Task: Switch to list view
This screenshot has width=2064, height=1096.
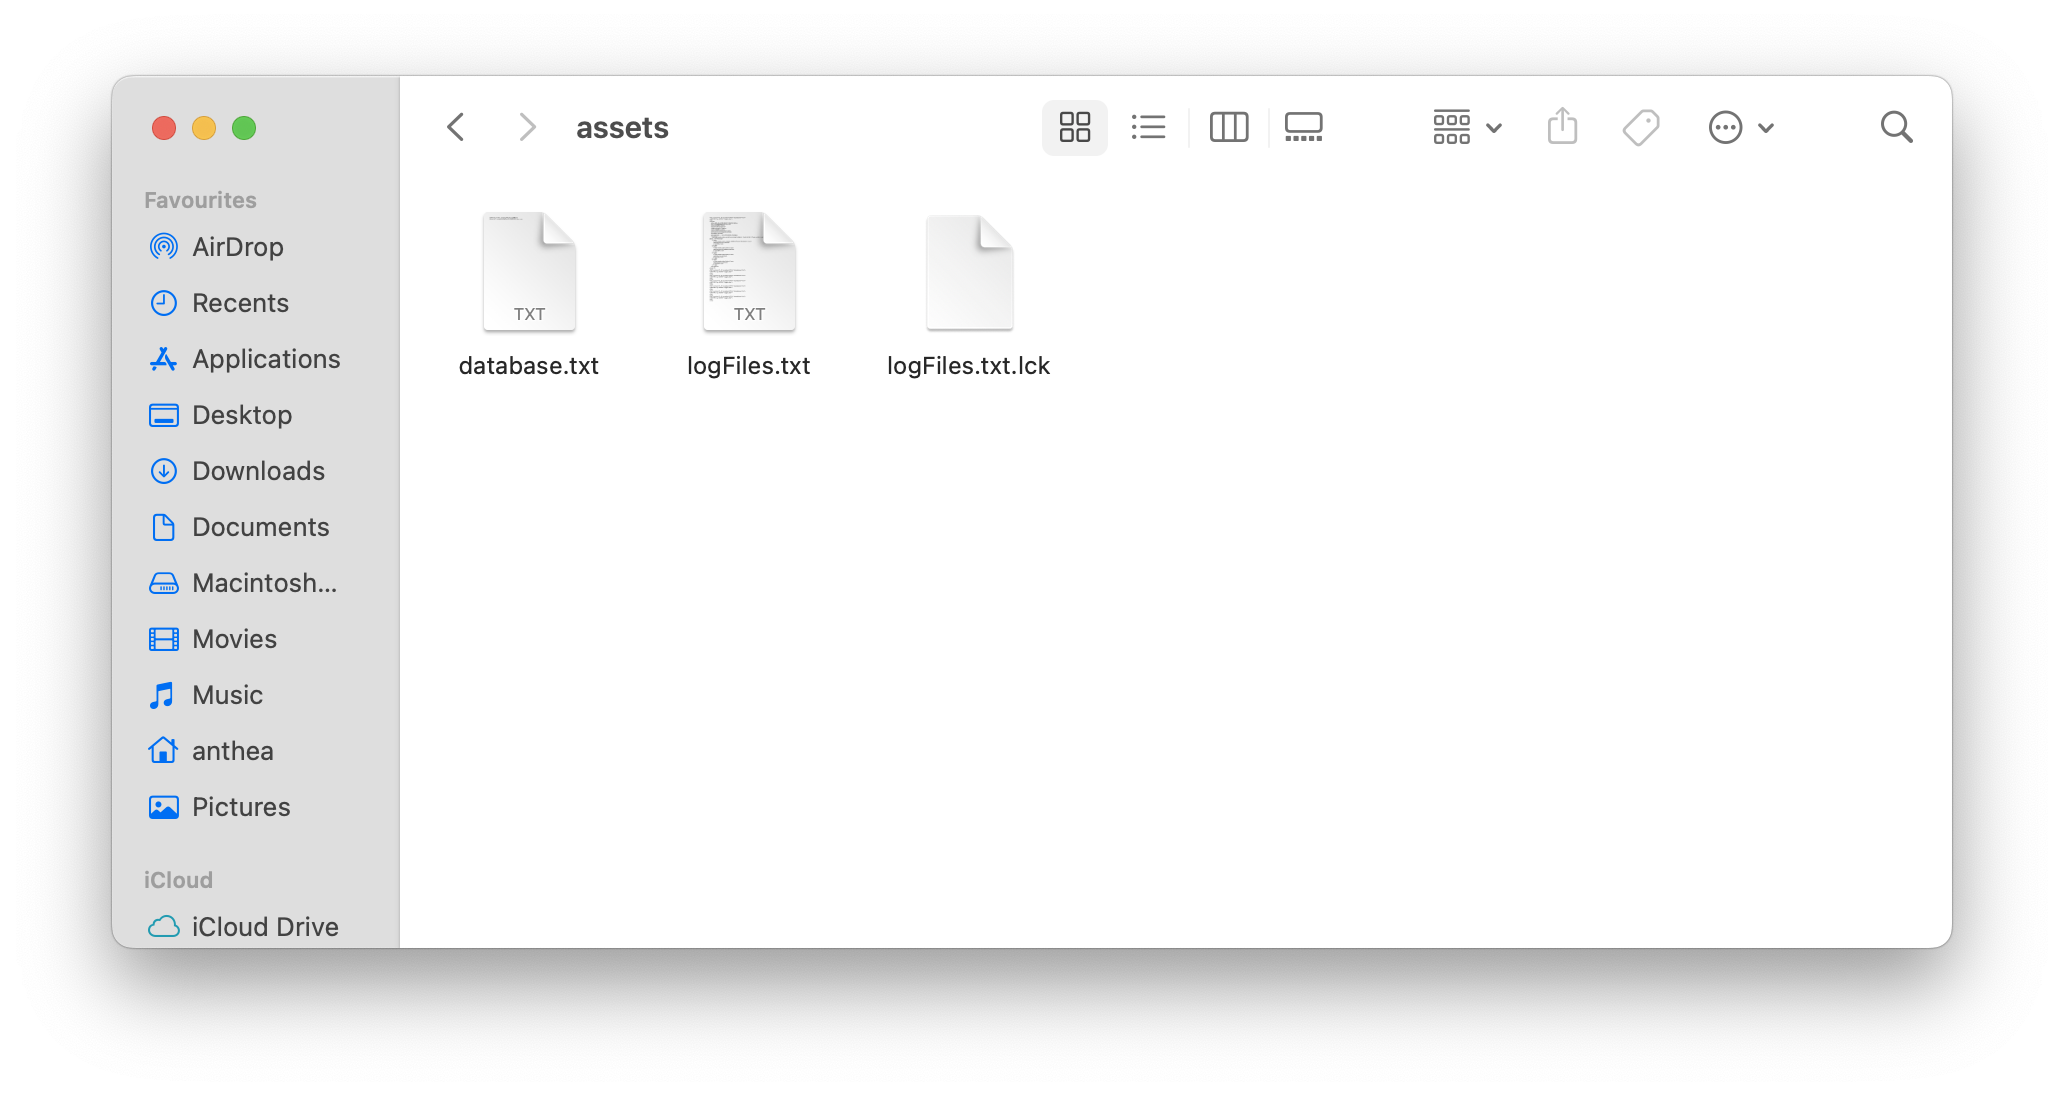Action: [1148, 127]
